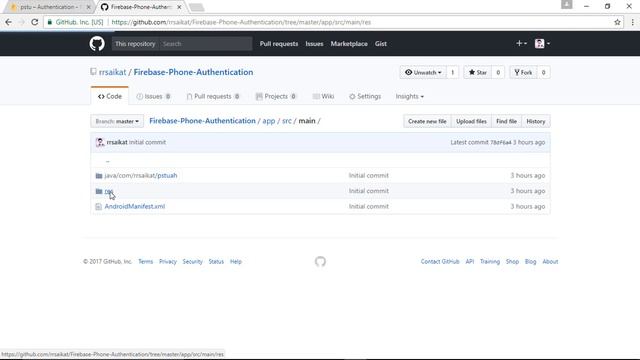
Task: Fork the repository
Action: (523, 72)
